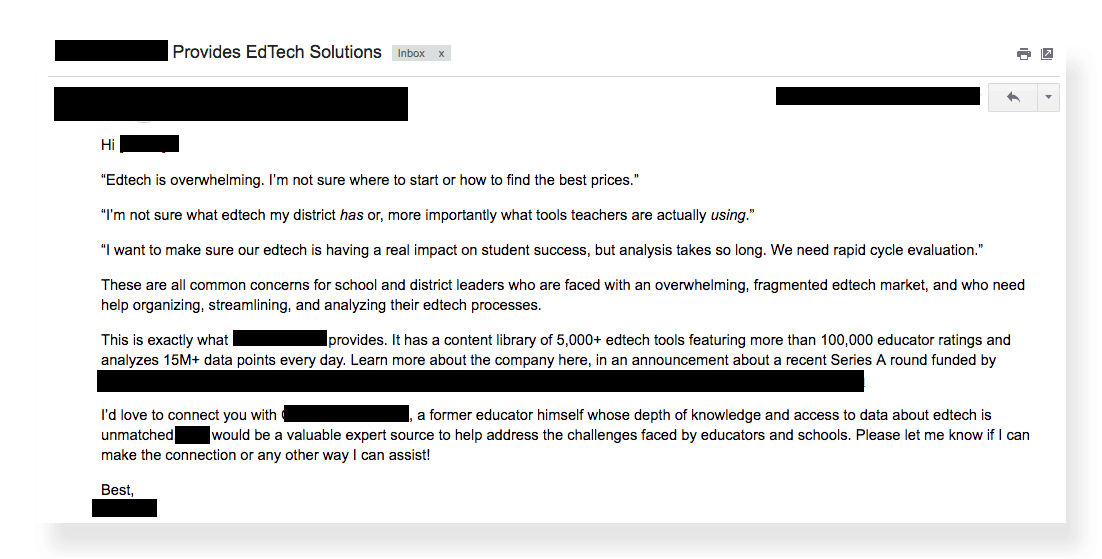
Task: Click the italic word "using" in second quote
Action: coord(727,215)
